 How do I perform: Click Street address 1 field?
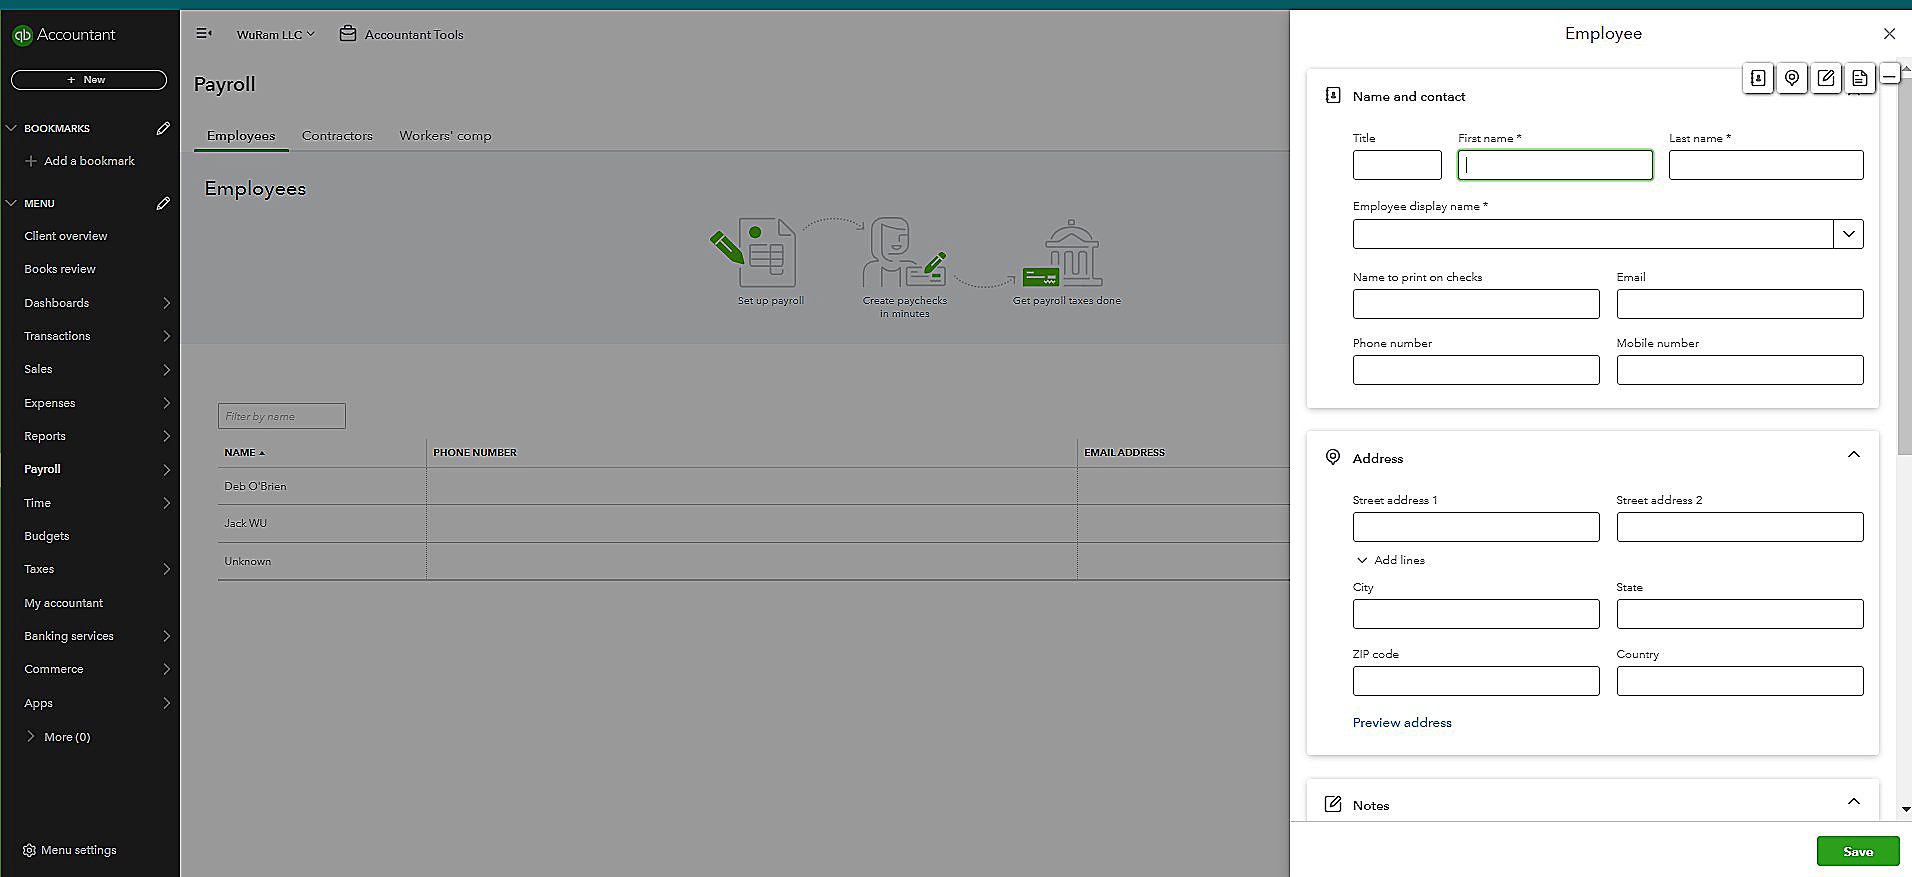pos(1476,527)
